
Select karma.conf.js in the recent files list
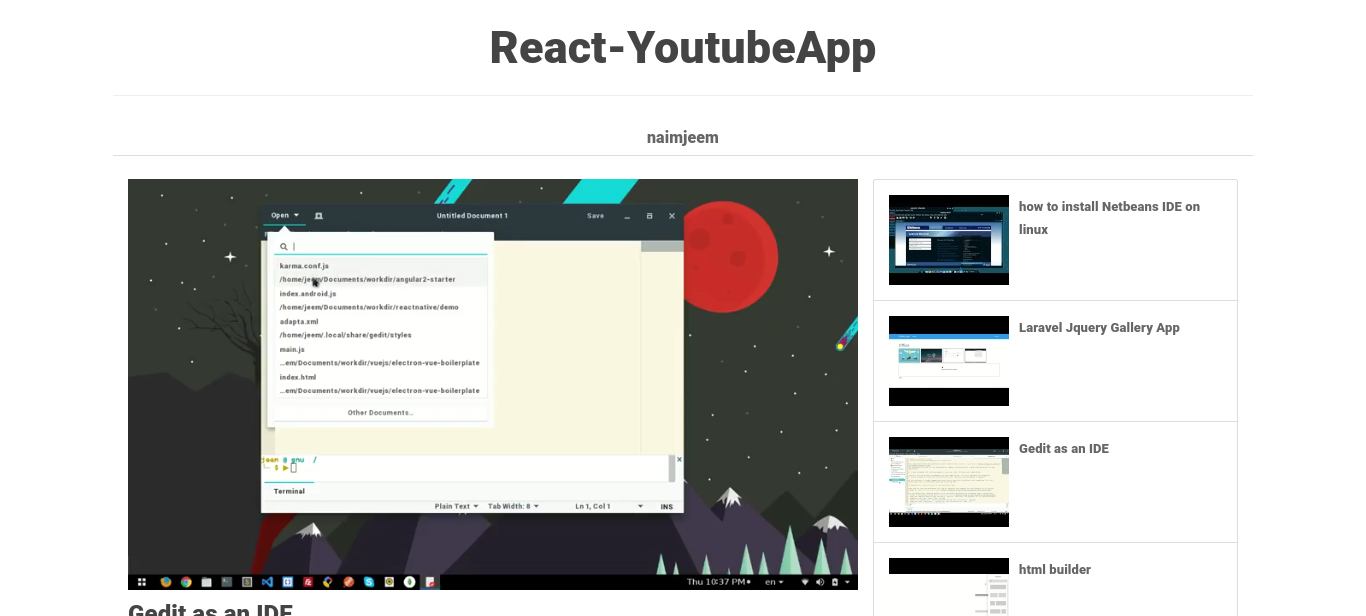coord(381,273)
